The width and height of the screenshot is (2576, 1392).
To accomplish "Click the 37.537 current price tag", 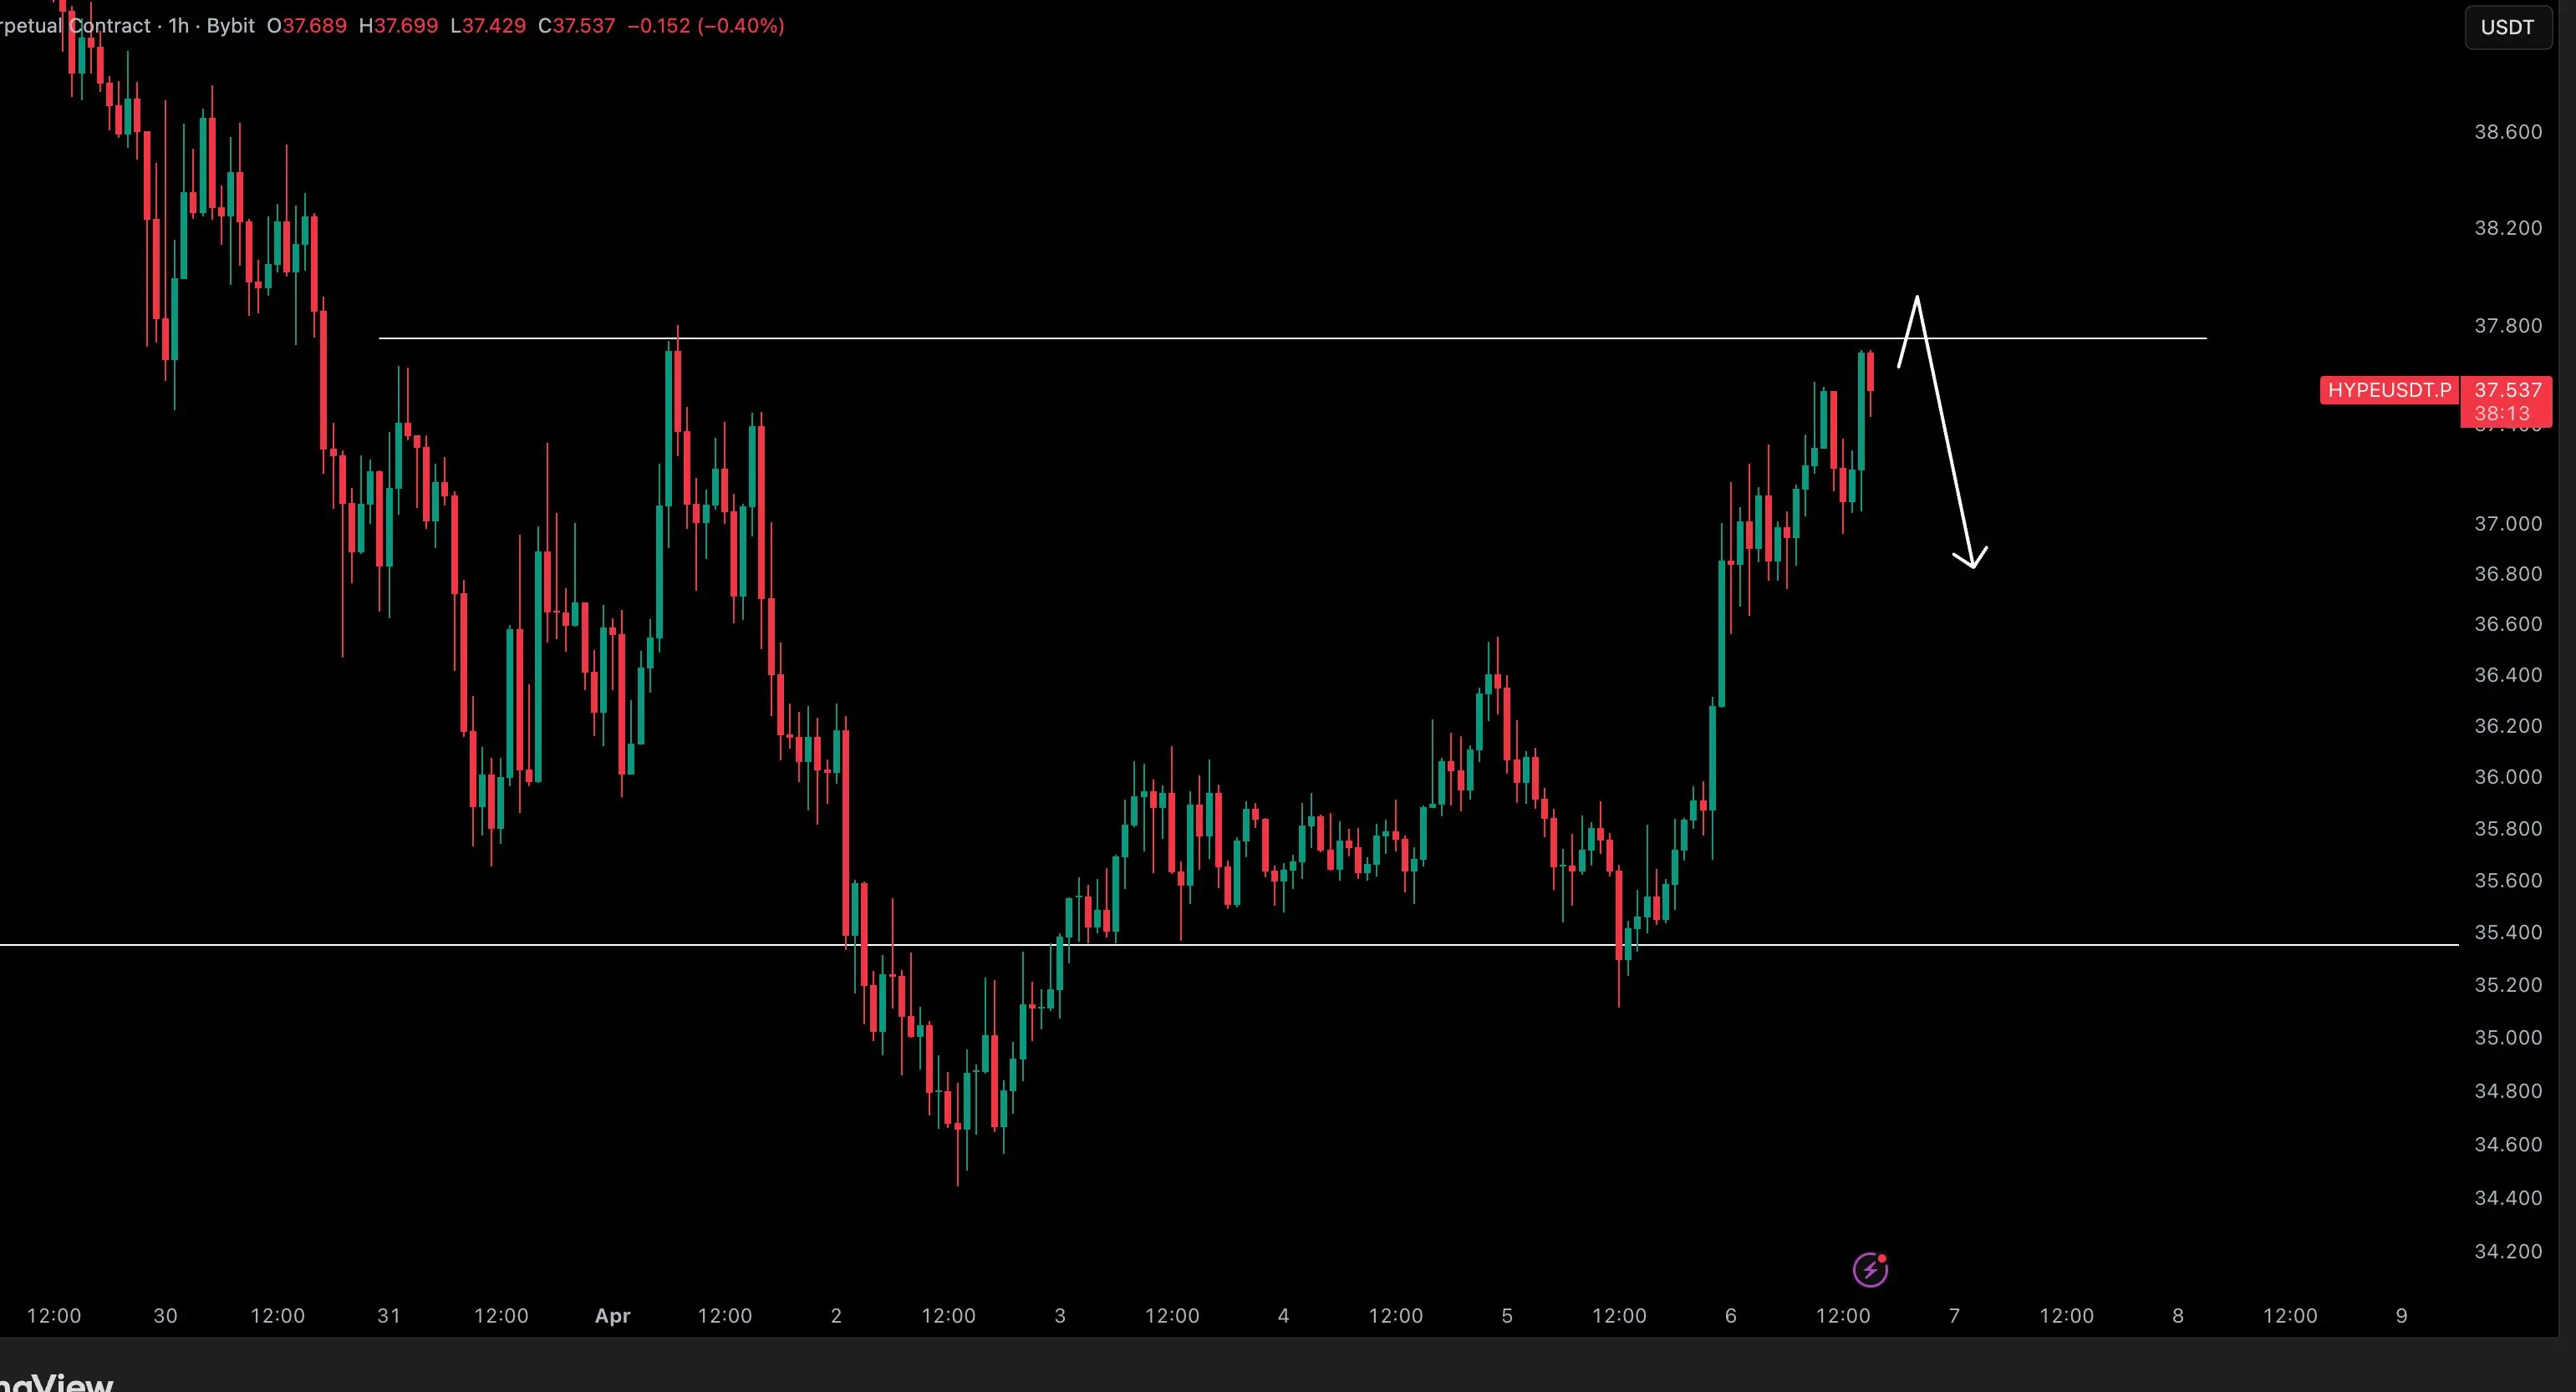I will click(x=2507, y=390).
